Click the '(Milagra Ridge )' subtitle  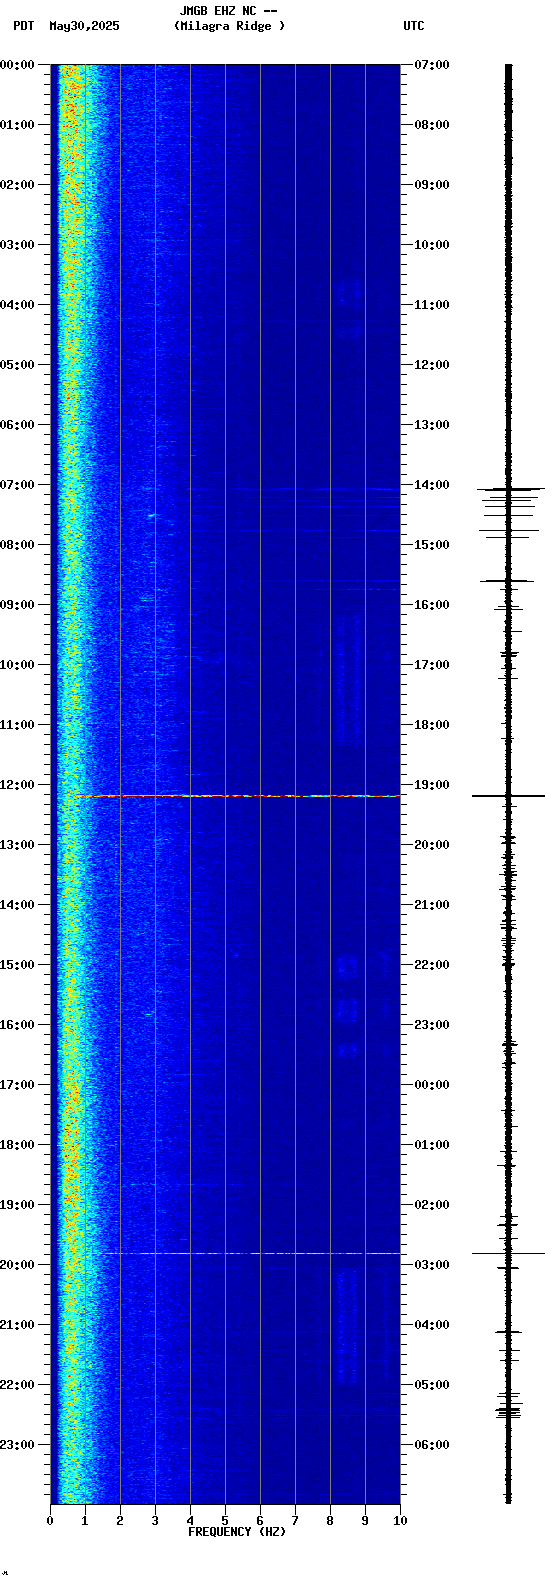point(229,26)
